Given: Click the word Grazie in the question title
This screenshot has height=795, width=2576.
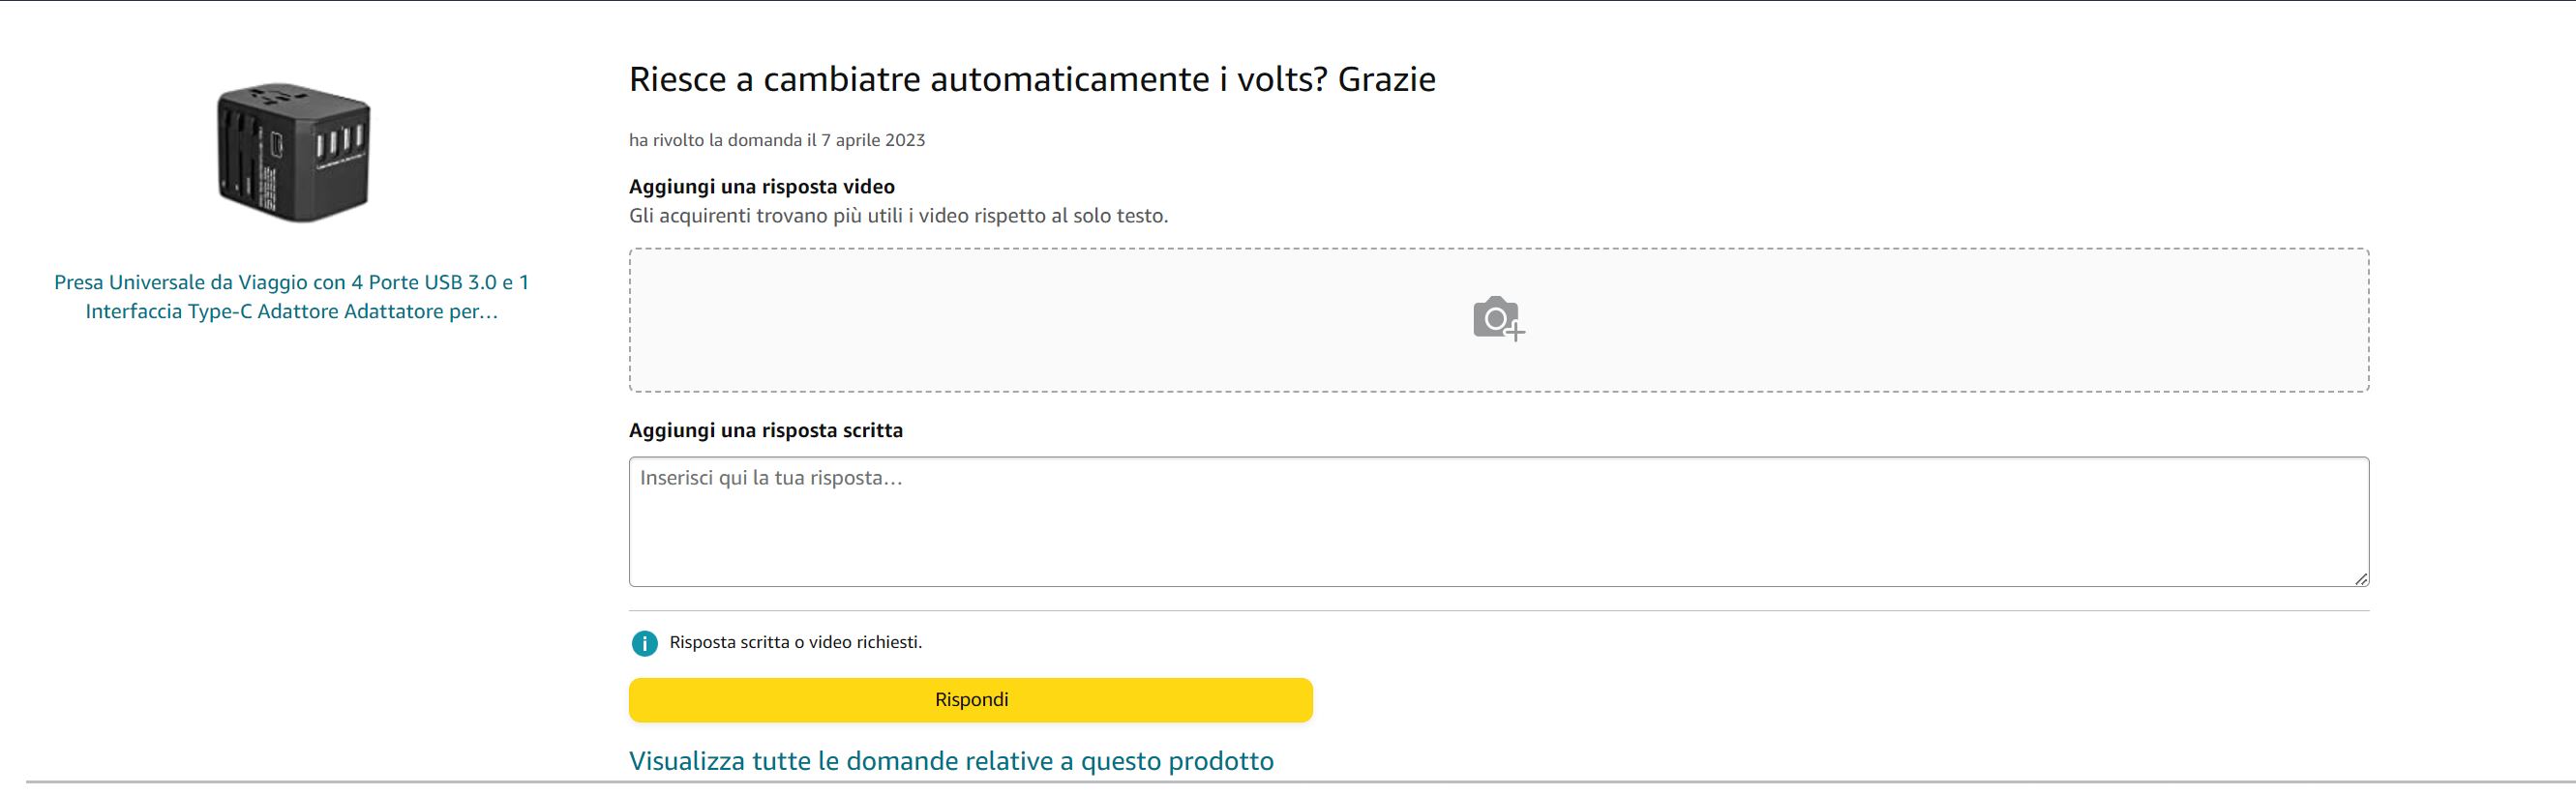Looking at the screenshot, I should tap(1387, 79).
